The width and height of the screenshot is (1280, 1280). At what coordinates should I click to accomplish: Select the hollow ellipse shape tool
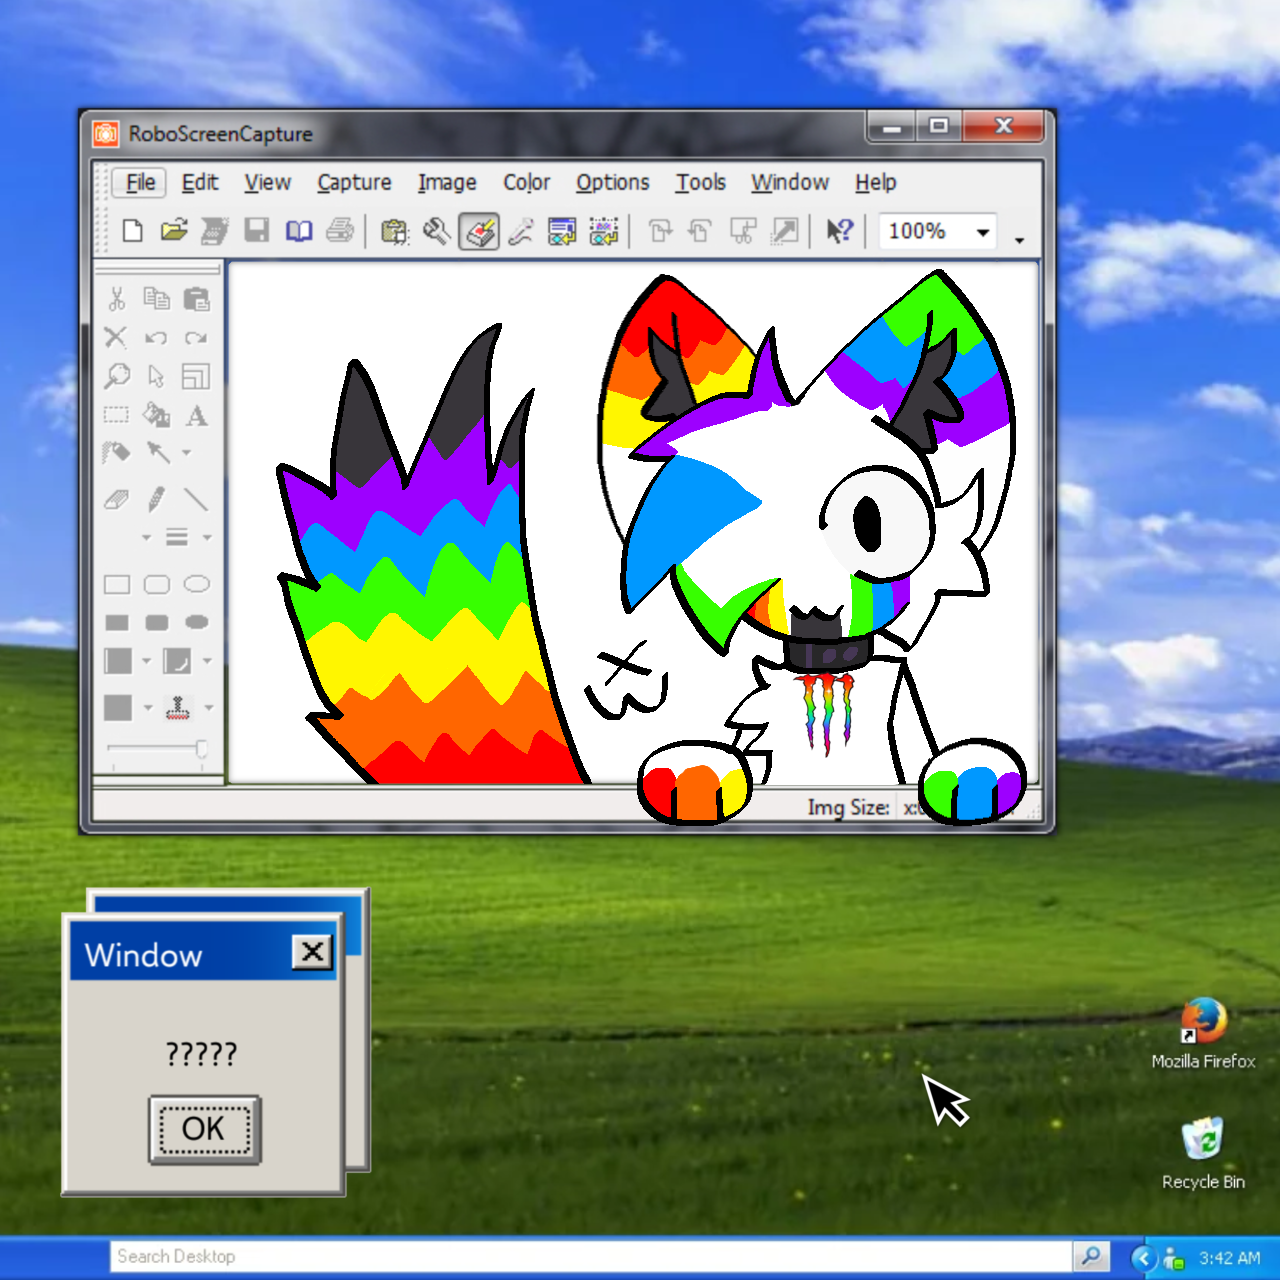coord(197,584)
